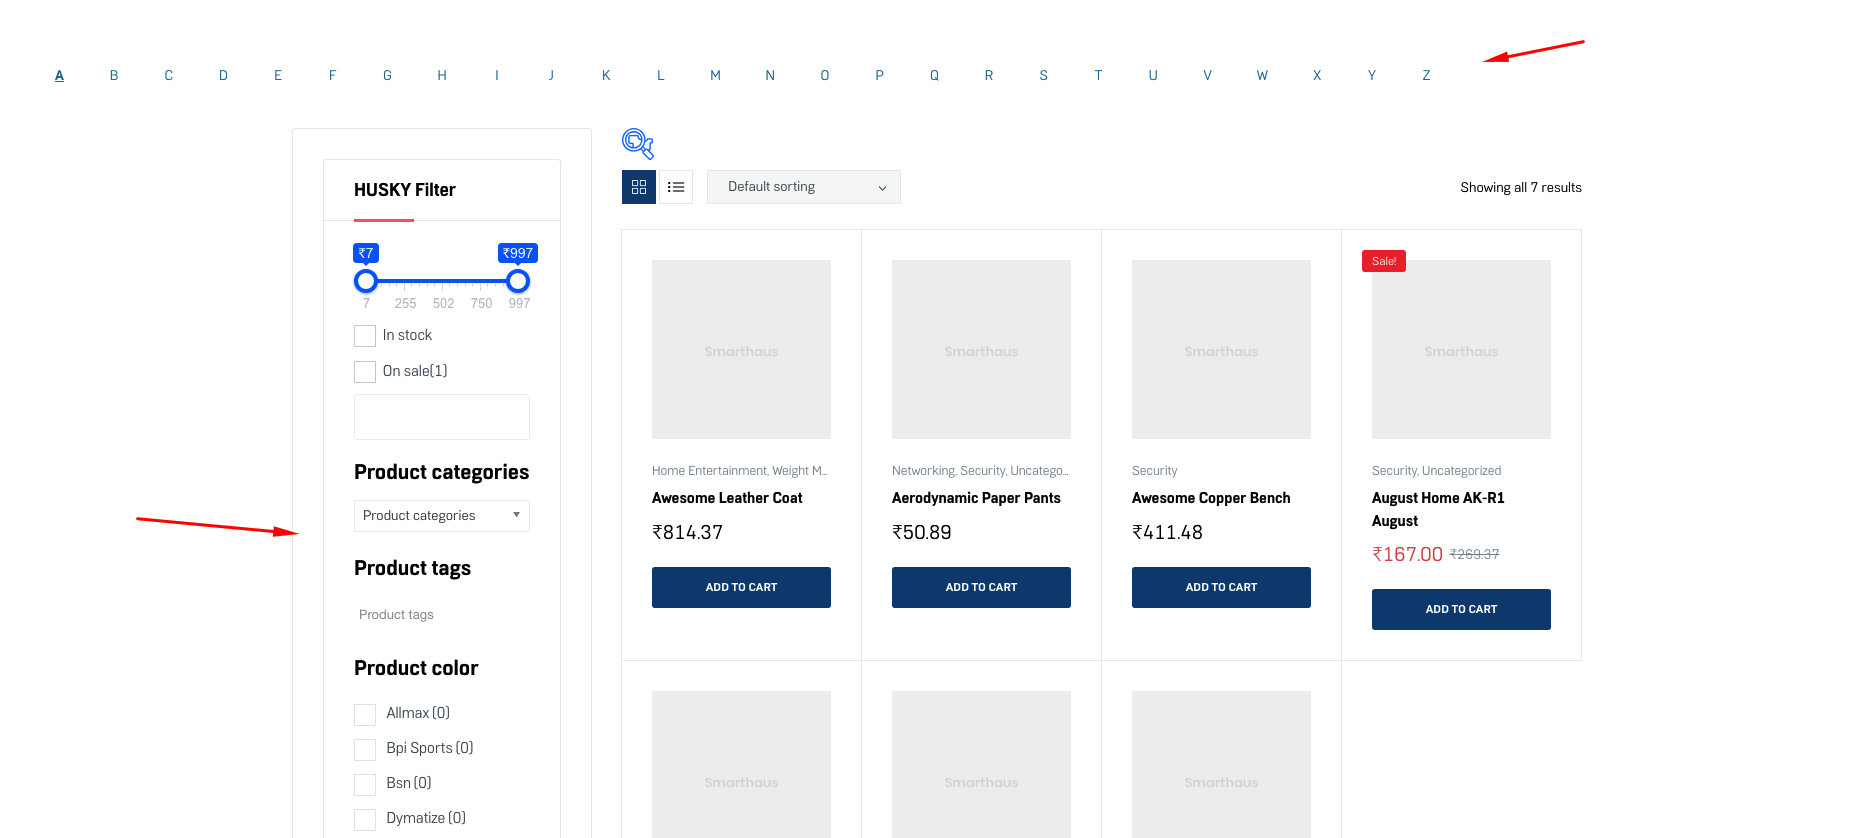Click the ₹814.37 price

pos(687,533)
